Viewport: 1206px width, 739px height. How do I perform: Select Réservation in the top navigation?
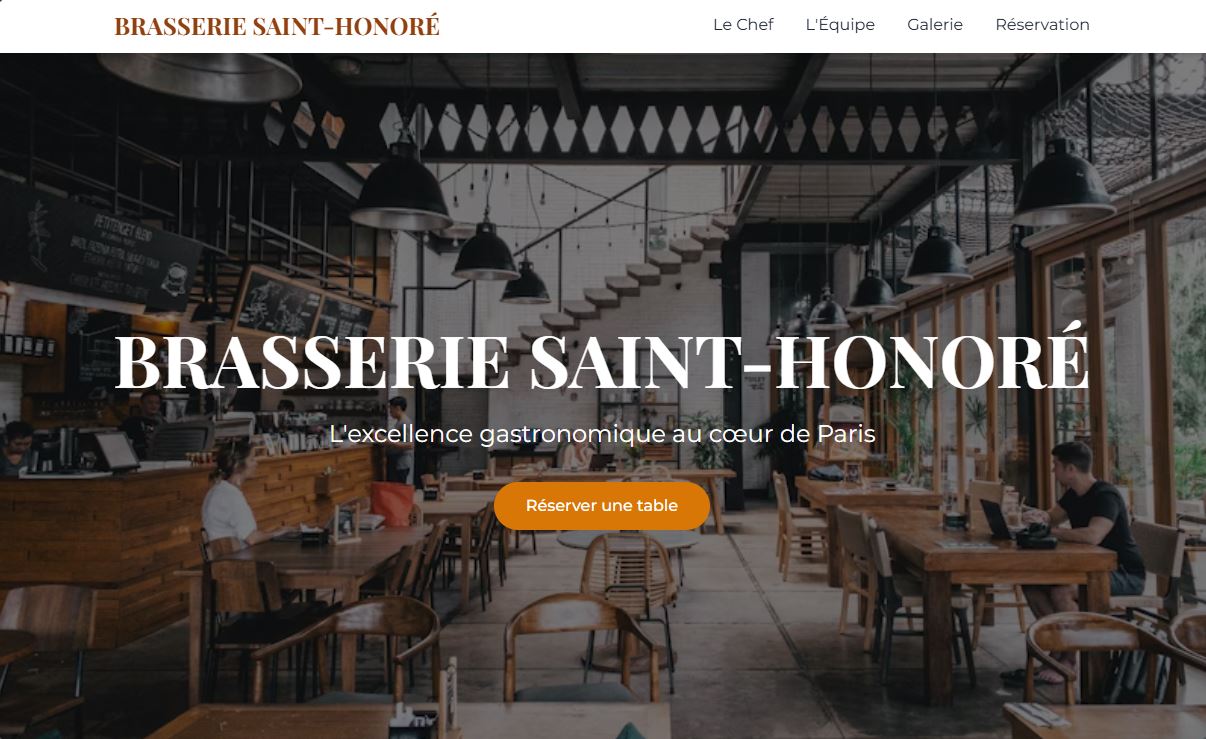pos(1042,25)
